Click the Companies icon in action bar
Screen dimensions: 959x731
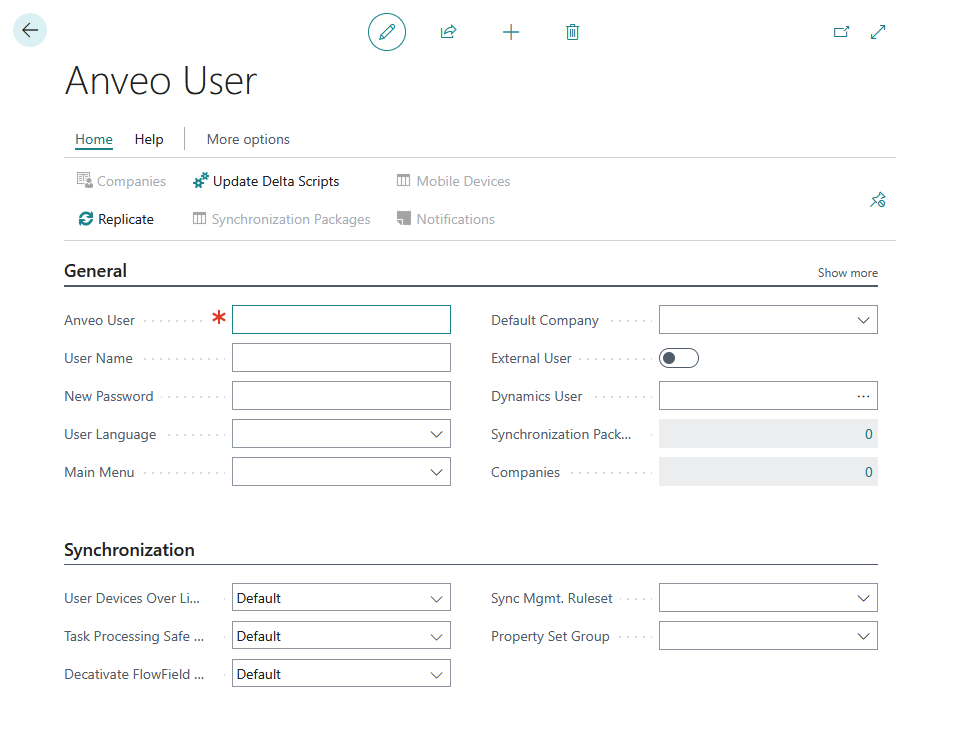point(84,180)
